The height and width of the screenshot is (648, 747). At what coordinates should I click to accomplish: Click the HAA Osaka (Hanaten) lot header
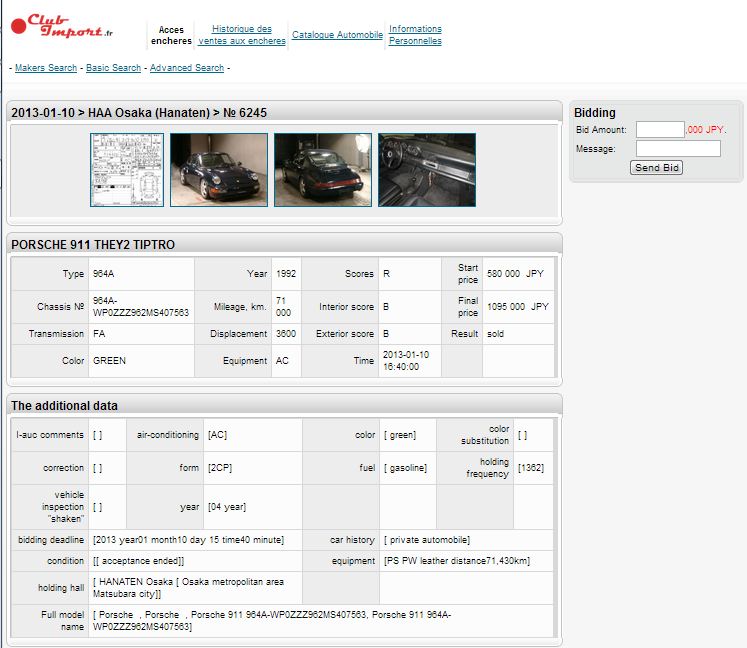[x=139, y=113]
